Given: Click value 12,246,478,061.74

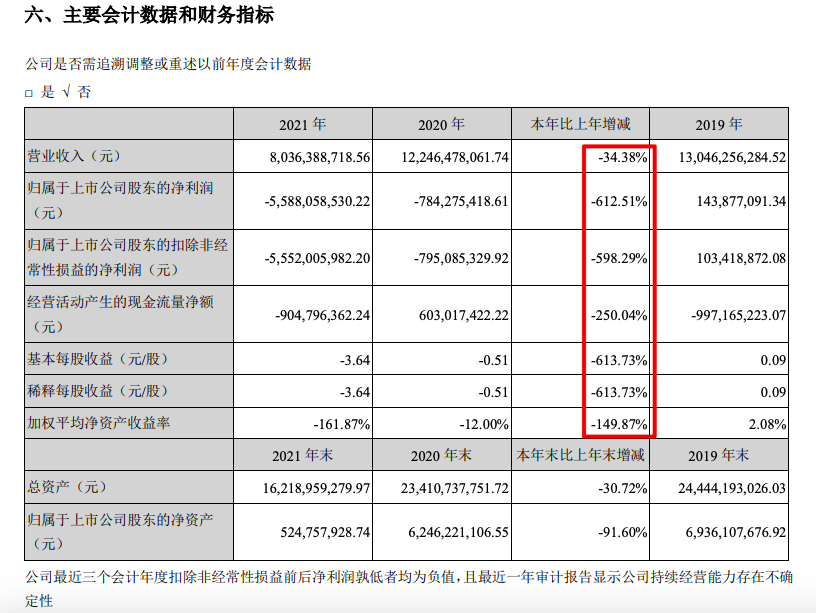Looking at the screenshot, I should click(455, 157).
